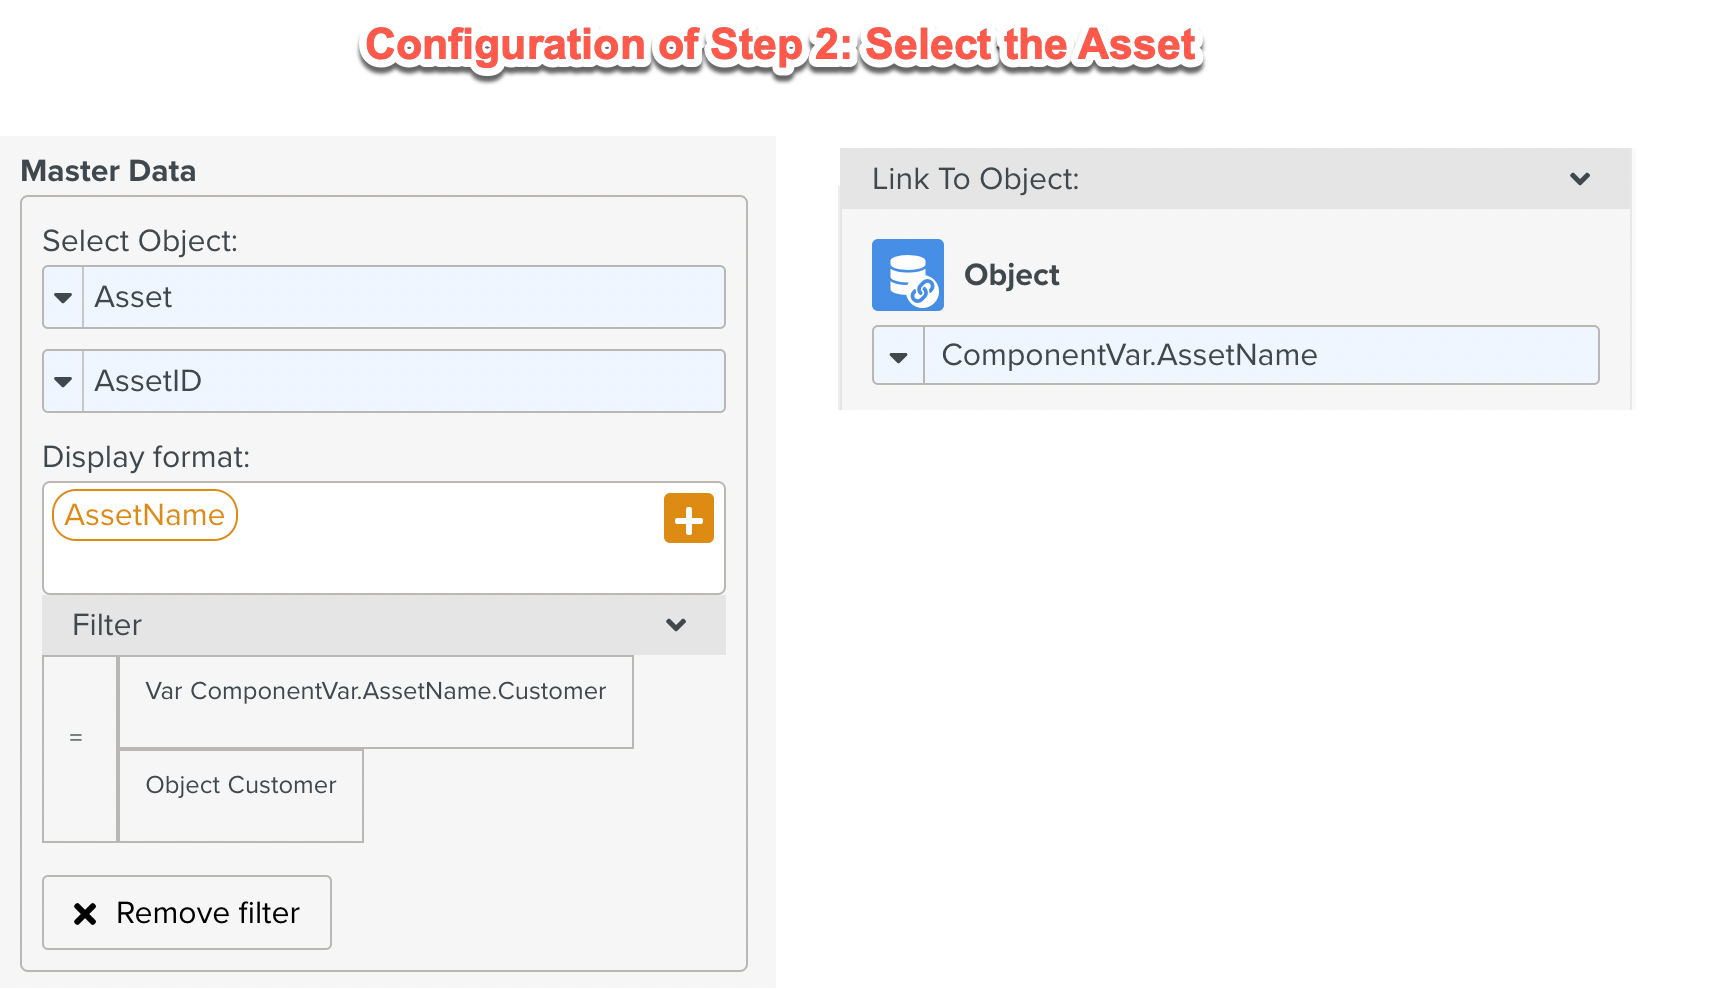Open the AssetID dropdown arrow
1724x990 pixels.
tap(63, 381)
